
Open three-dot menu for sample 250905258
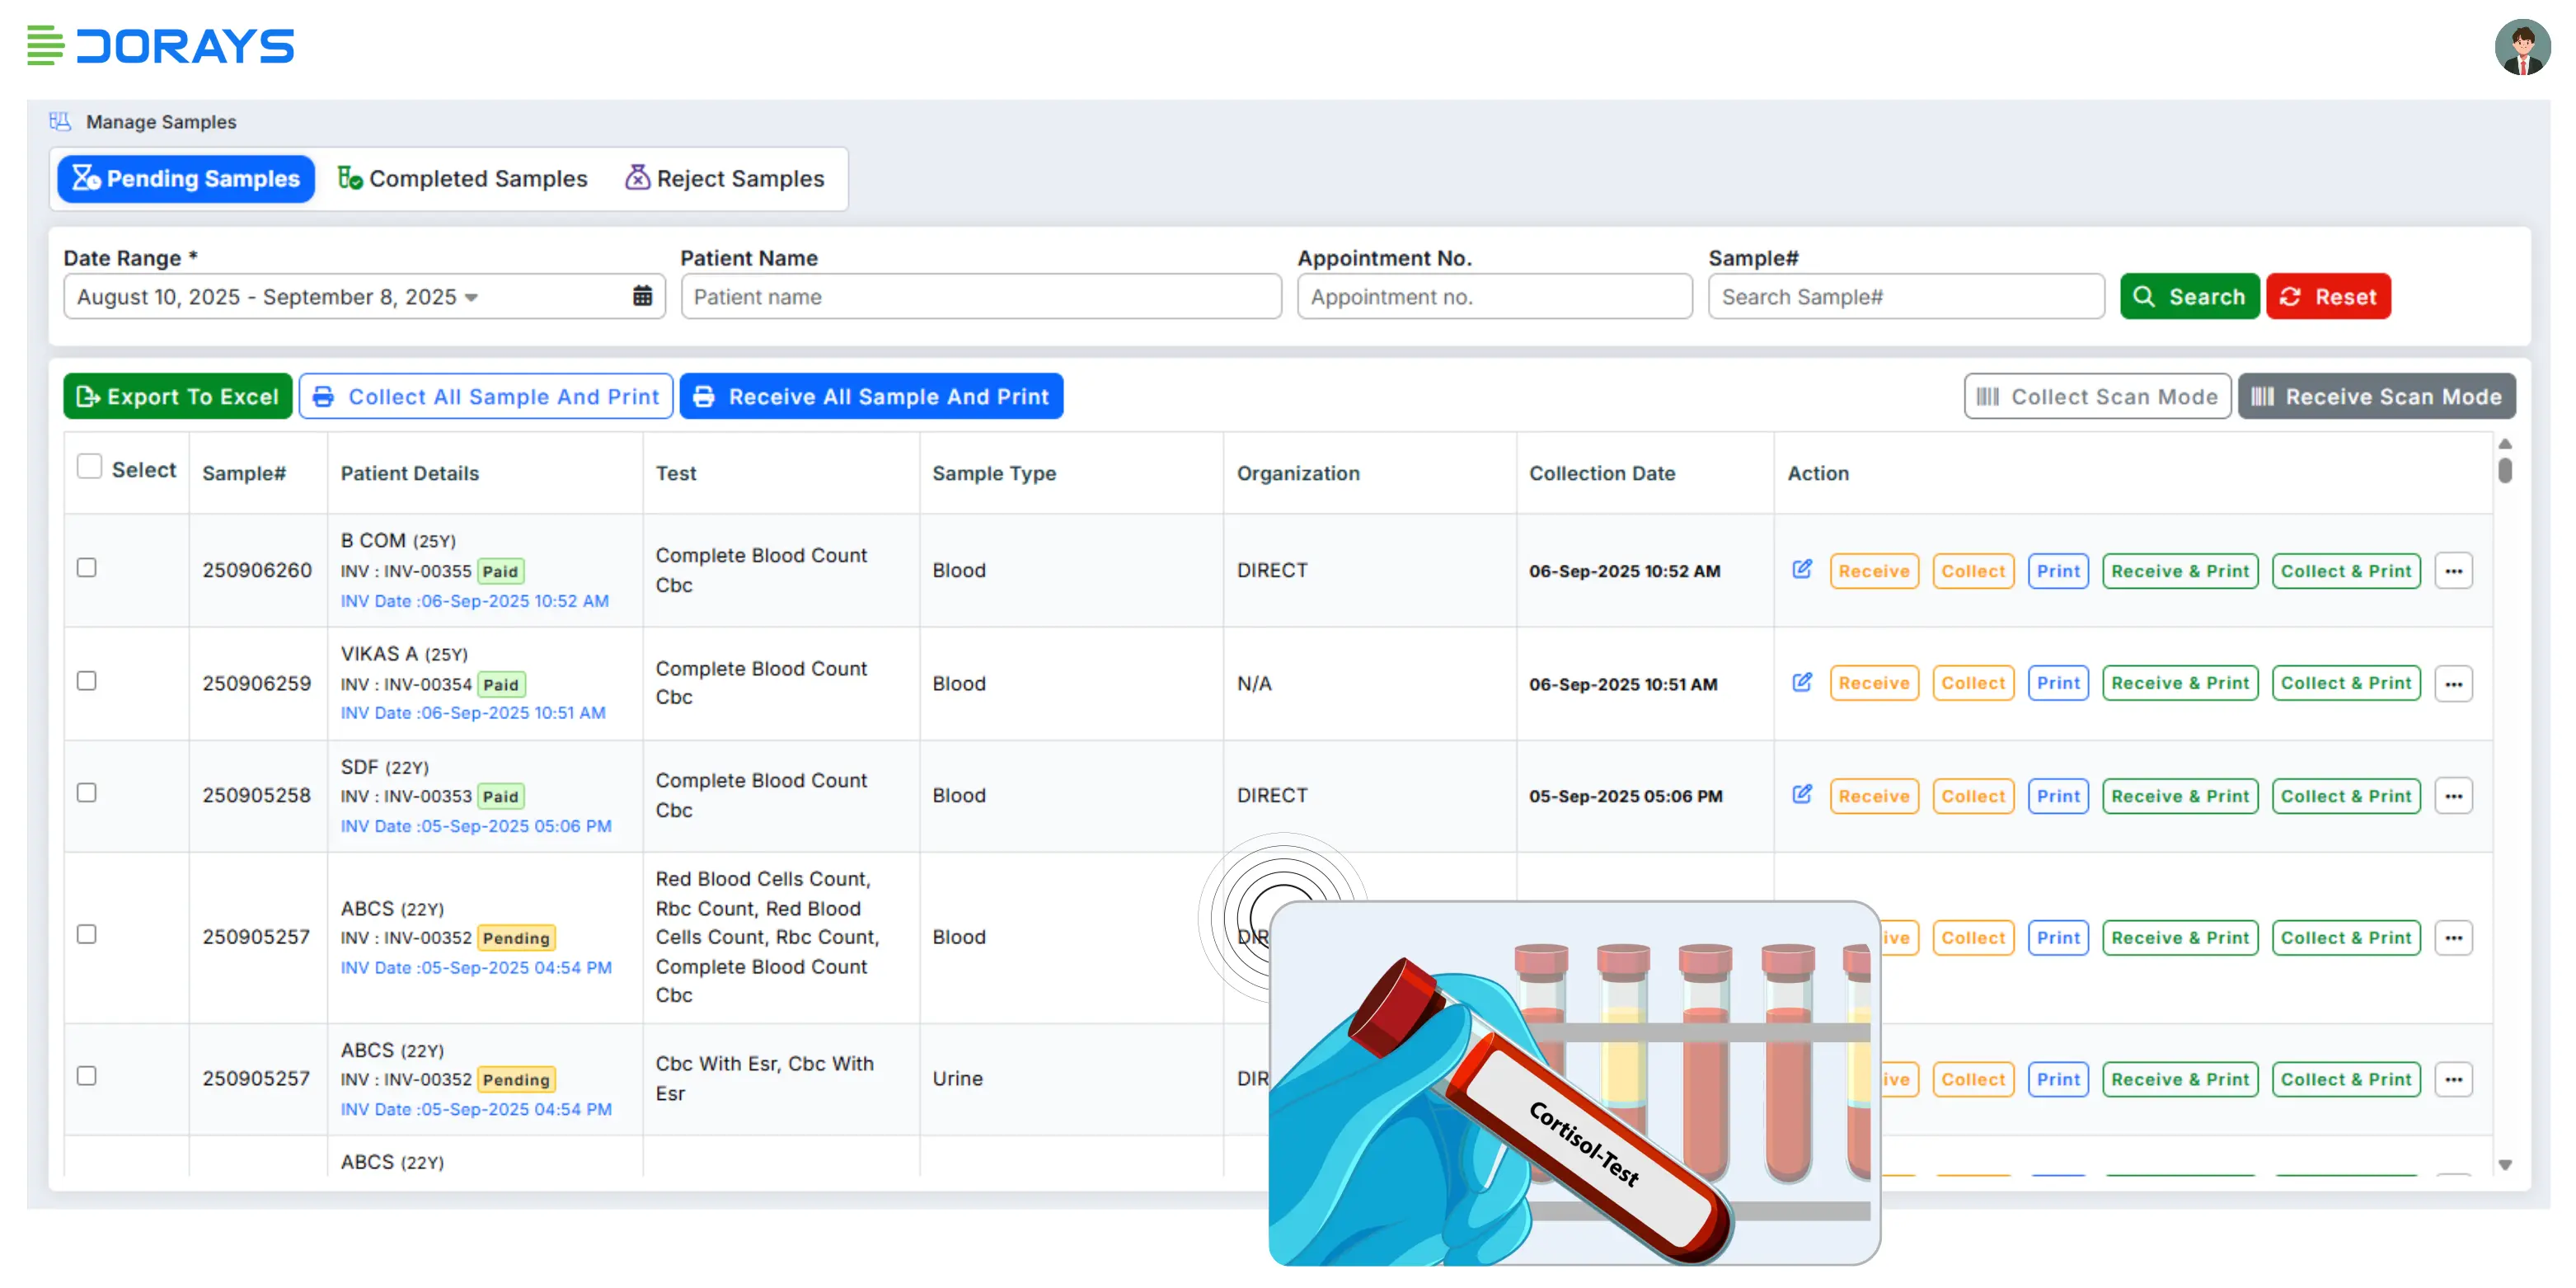tap(2453, 796)
